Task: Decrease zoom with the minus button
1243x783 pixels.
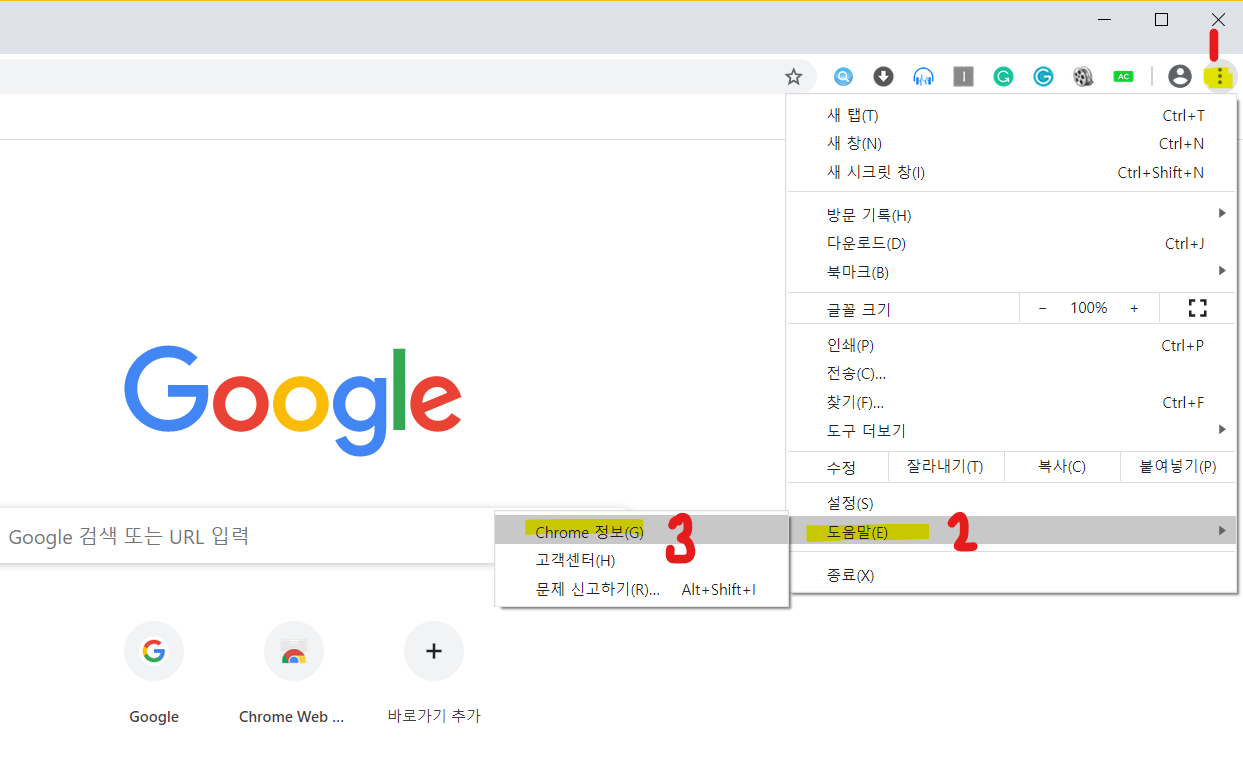Action: (x=1043, y=308)
